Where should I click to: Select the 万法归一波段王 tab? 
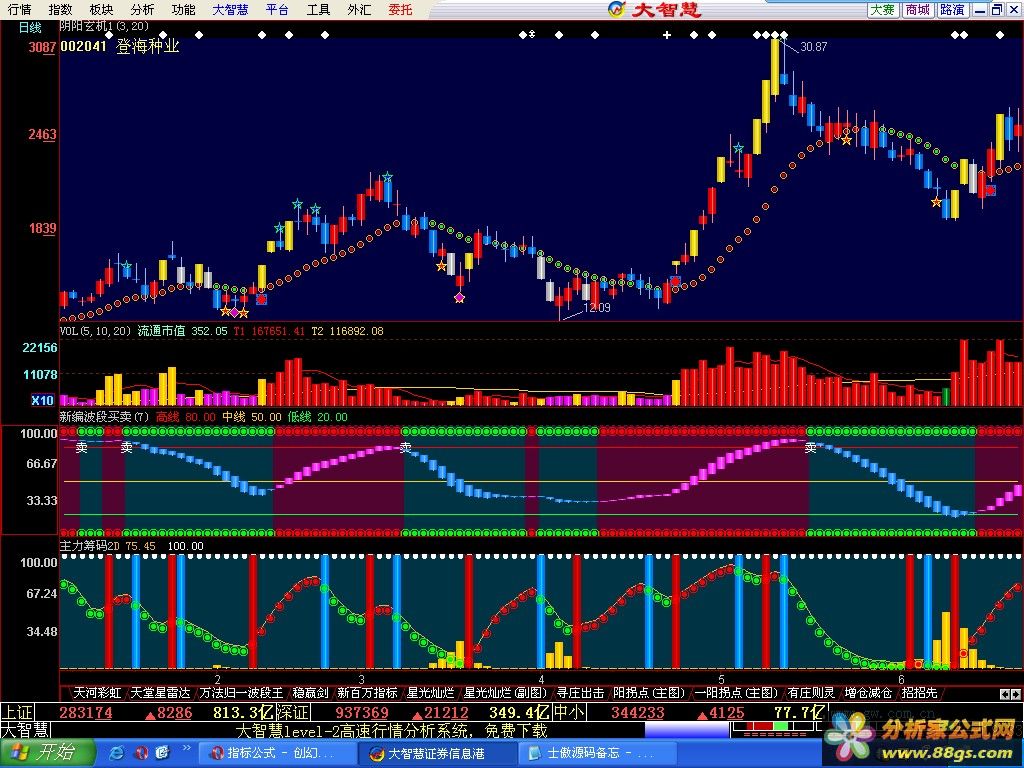click(x=242, y=692)
